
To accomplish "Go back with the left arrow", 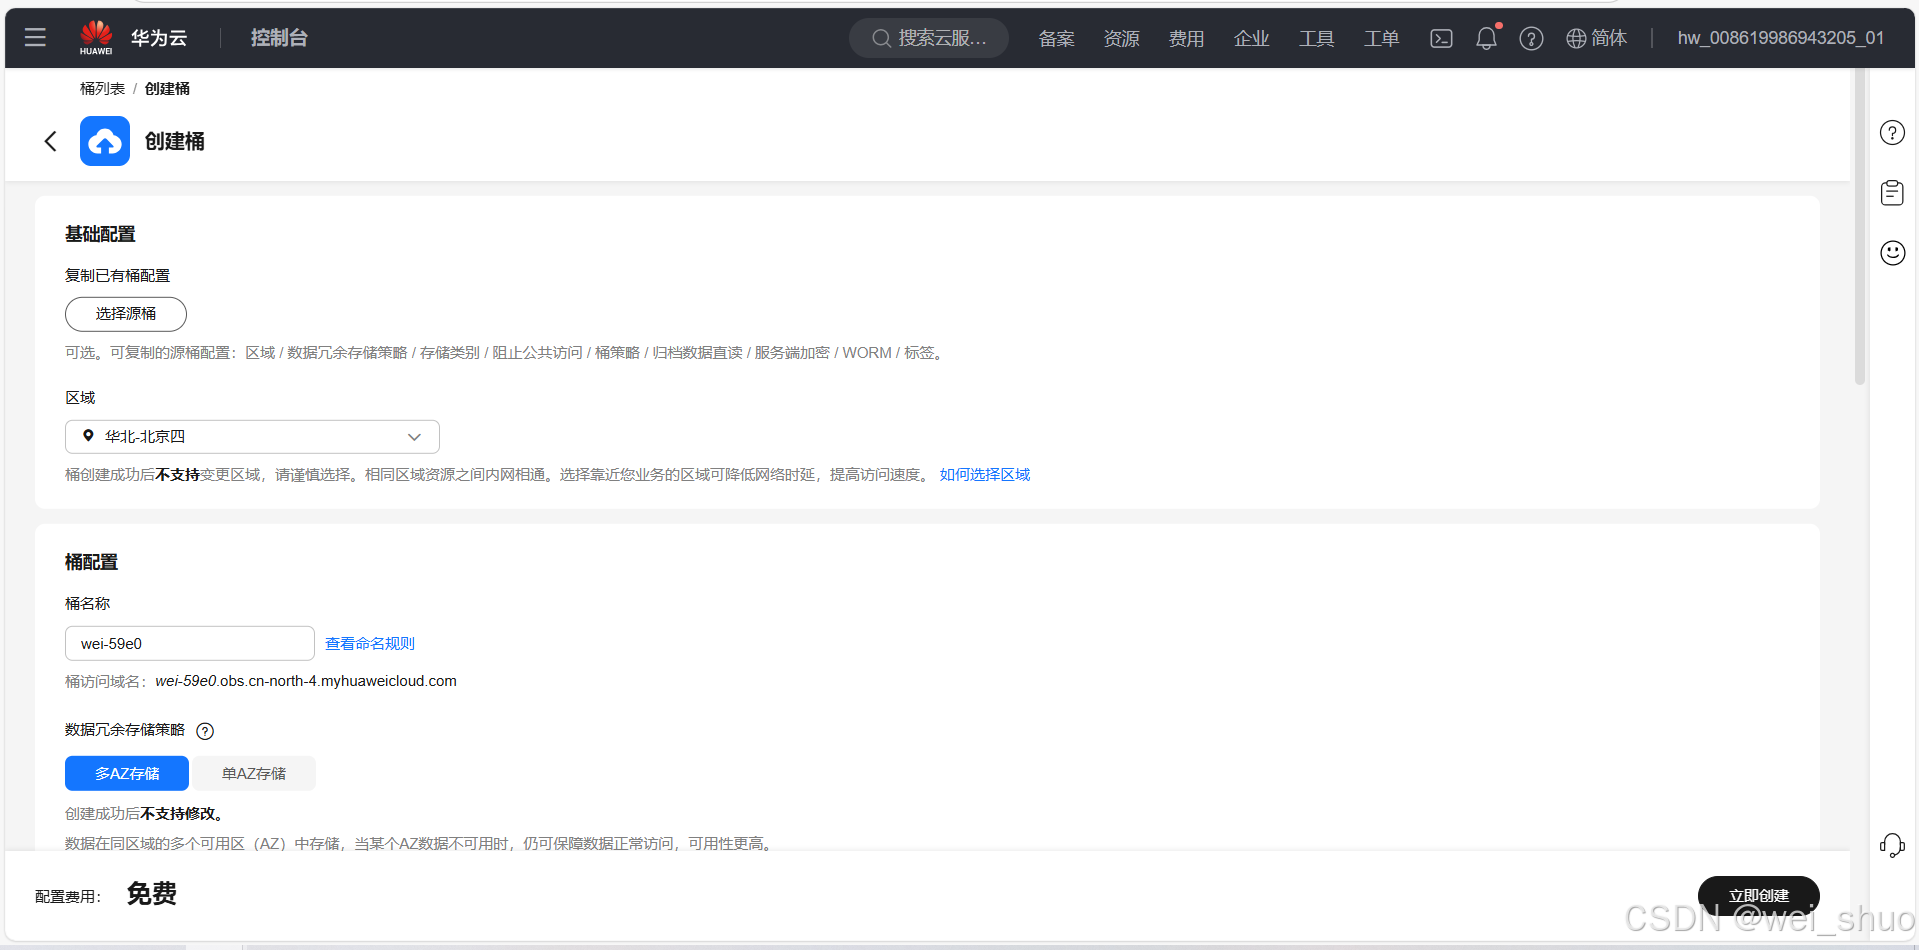I will point(51,141).
